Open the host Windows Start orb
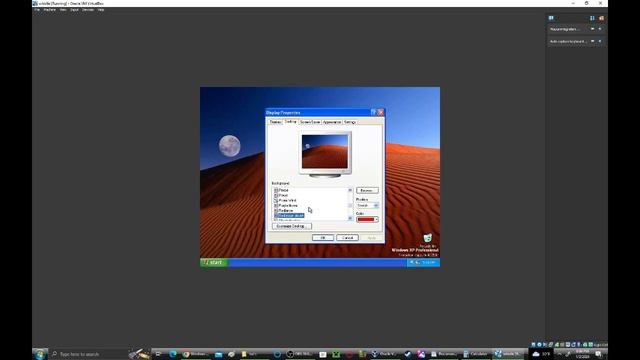Viewport: 640px width, 360px height. pos(40,354)
